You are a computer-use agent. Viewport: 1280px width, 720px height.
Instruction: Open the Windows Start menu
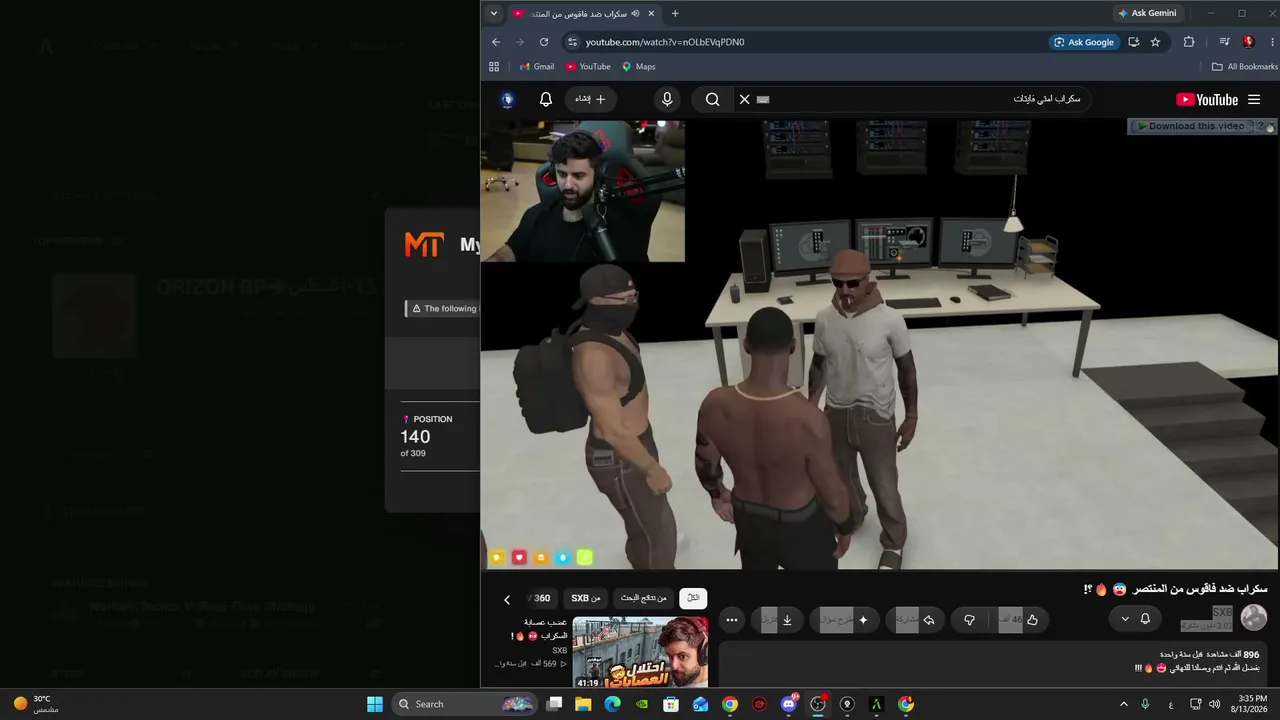[375, 704]
